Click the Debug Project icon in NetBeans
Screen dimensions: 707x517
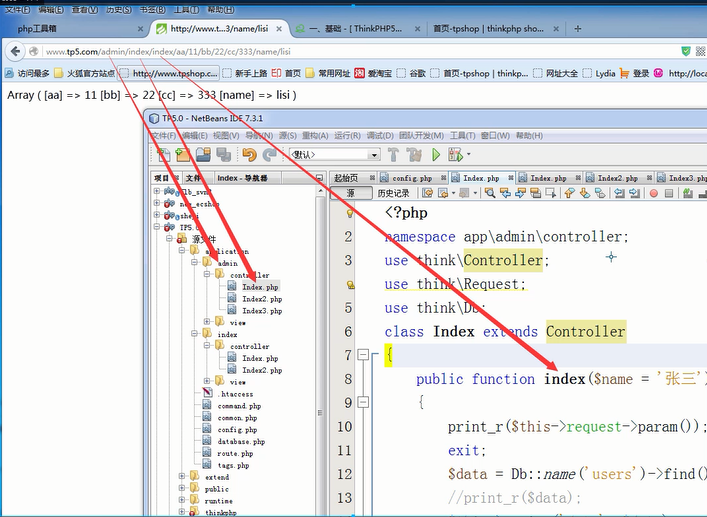pos(455,155)
